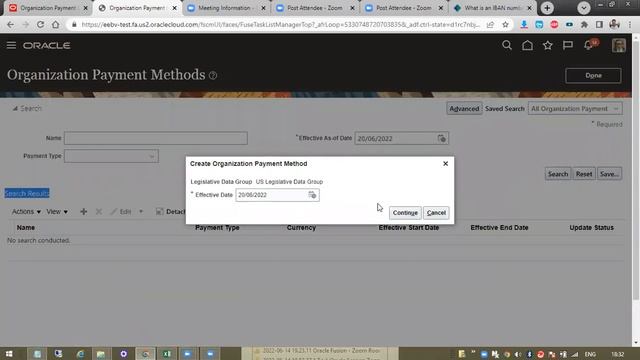640x360 pixels.
Task: Click the Done button
Action: [x=593, y=76]
